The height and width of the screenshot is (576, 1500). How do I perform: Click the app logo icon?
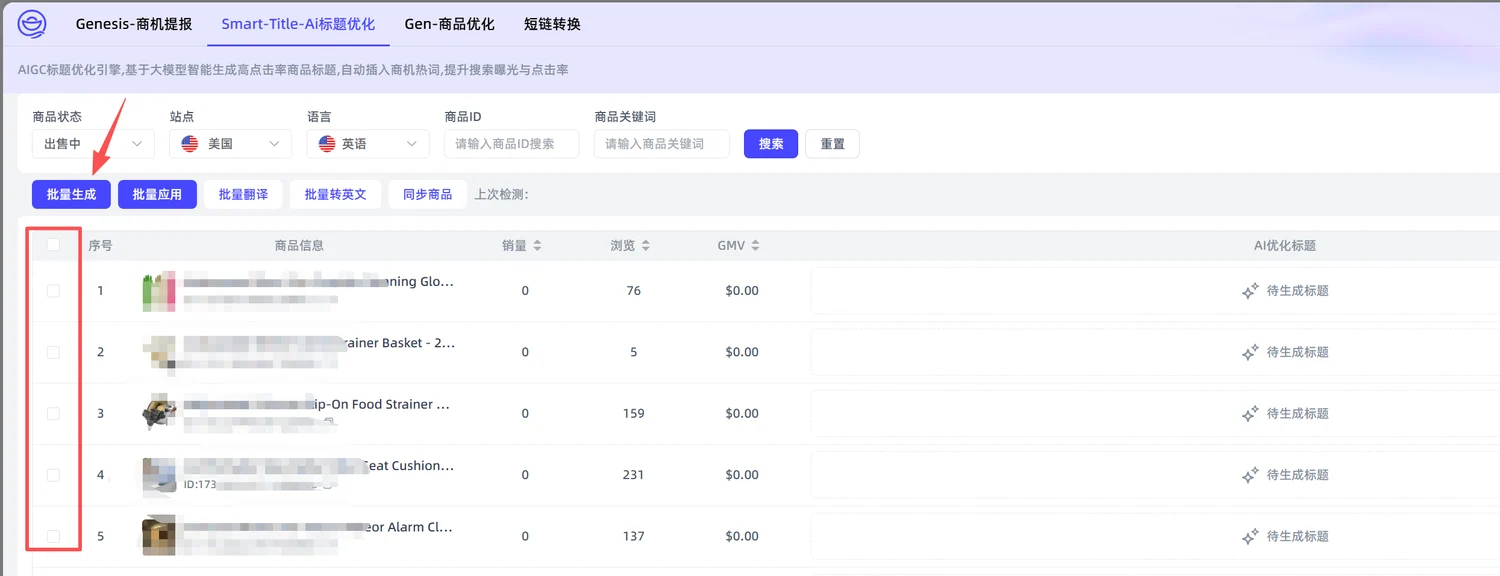point(32,24)
